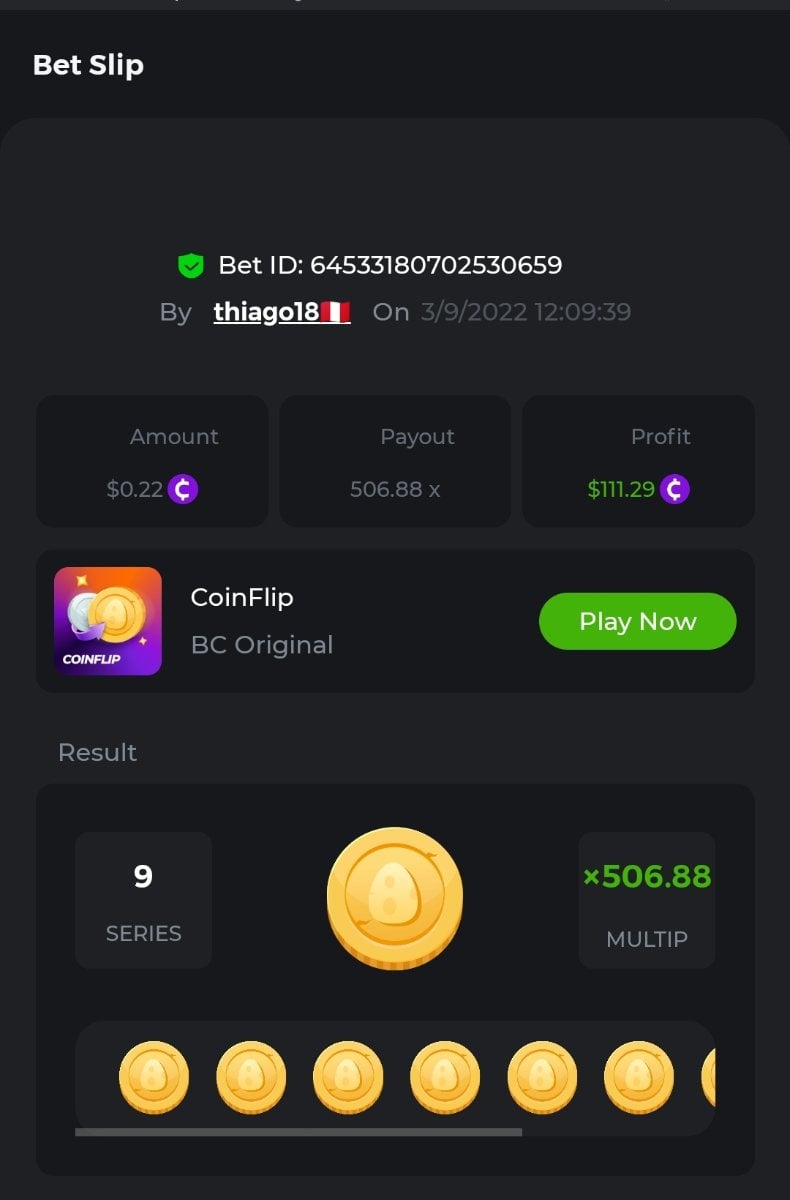Select the fifth coin in the series row

tap(542, 1078)
